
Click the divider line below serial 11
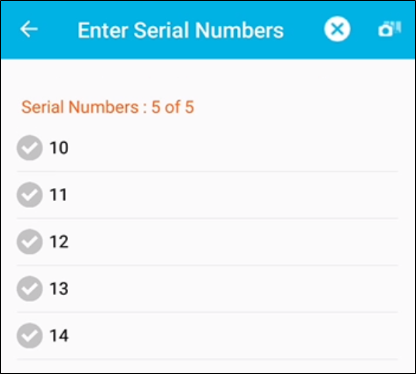point(207,219)
